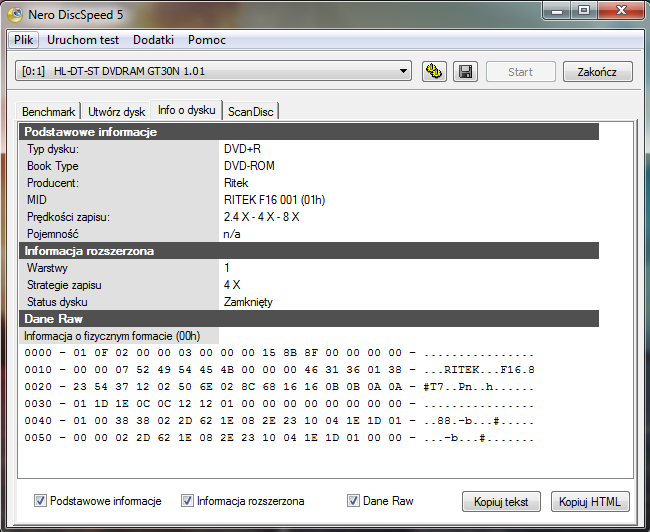
Task: Open the Pomoc menu
Action: pos(207,40)
